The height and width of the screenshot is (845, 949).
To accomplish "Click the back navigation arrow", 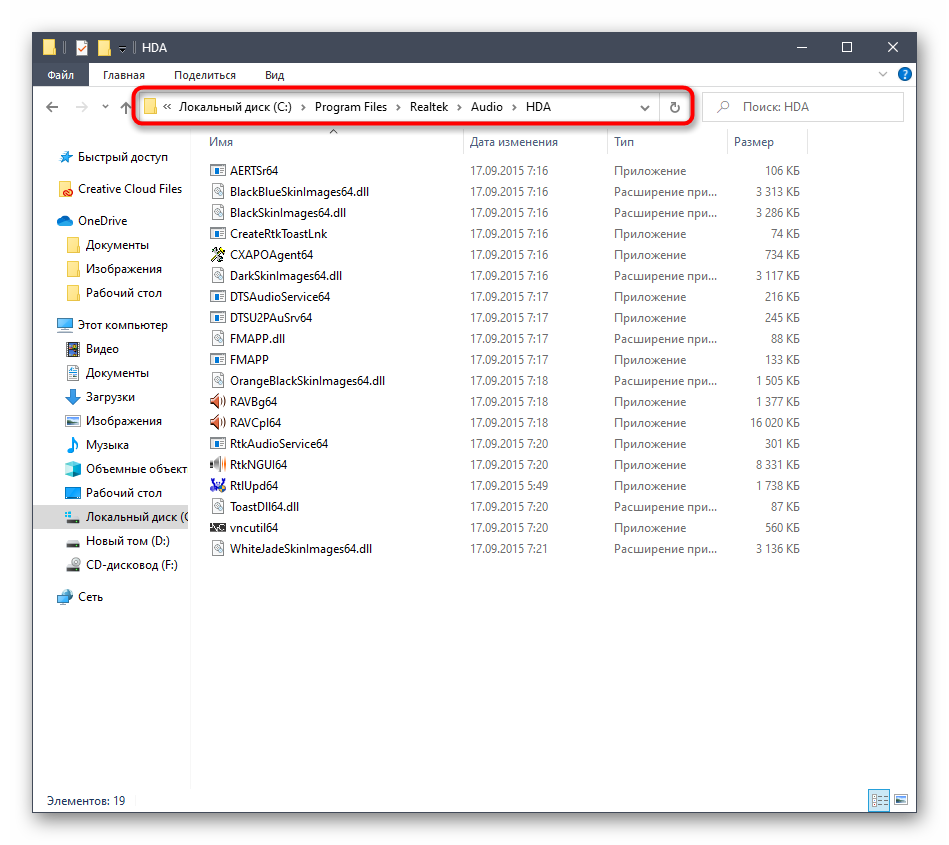I will [52, 108].
